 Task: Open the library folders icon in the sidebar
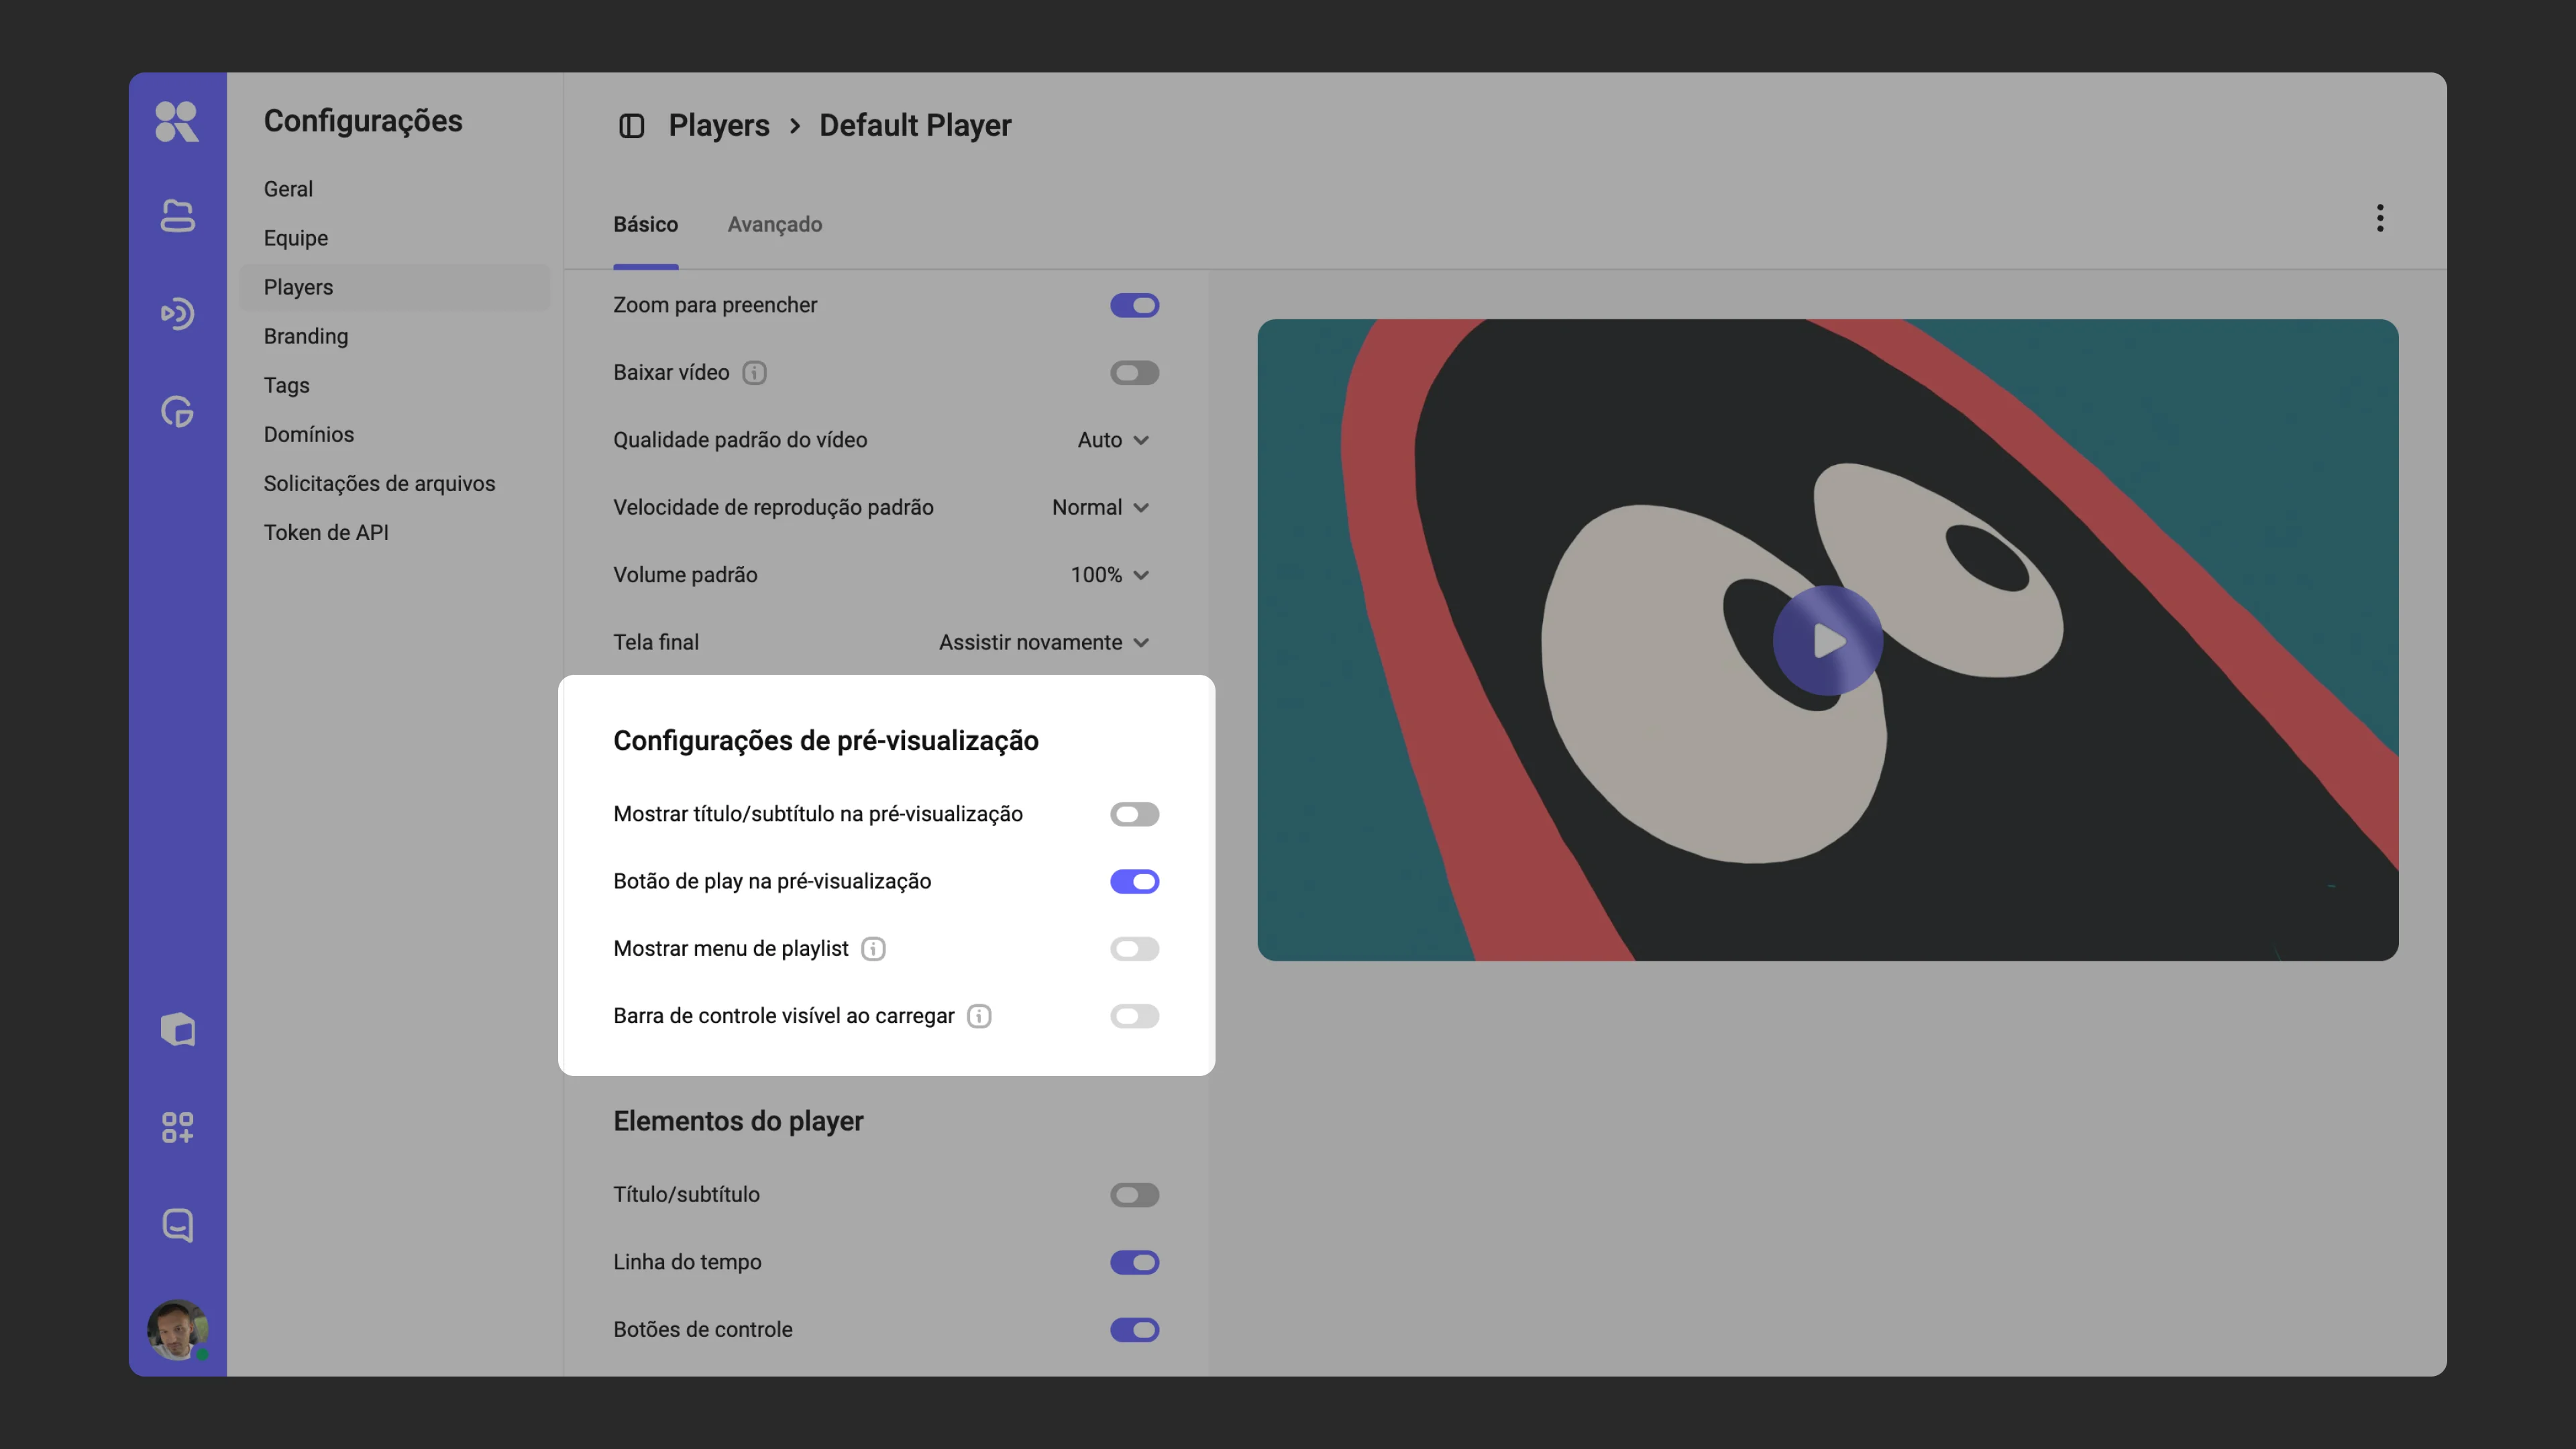177,216
